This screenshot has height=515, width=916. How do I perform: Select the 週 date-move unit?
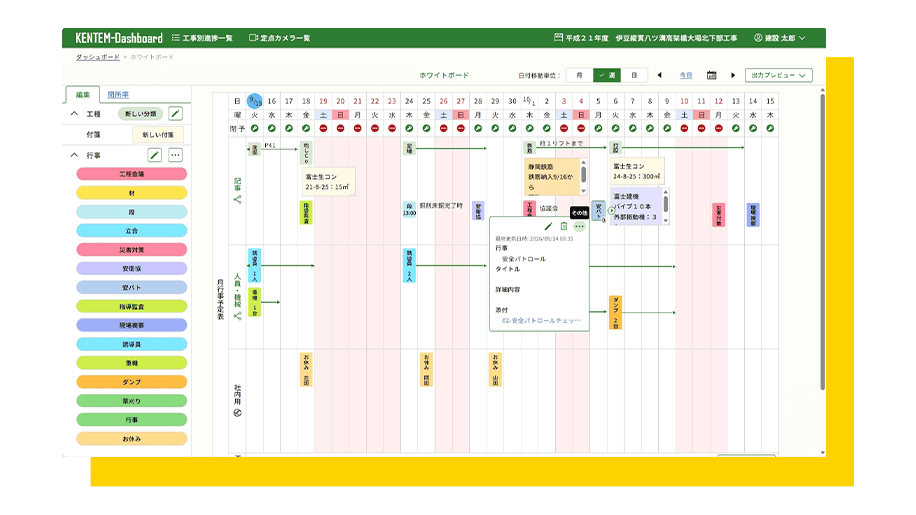tap(606, 75)
